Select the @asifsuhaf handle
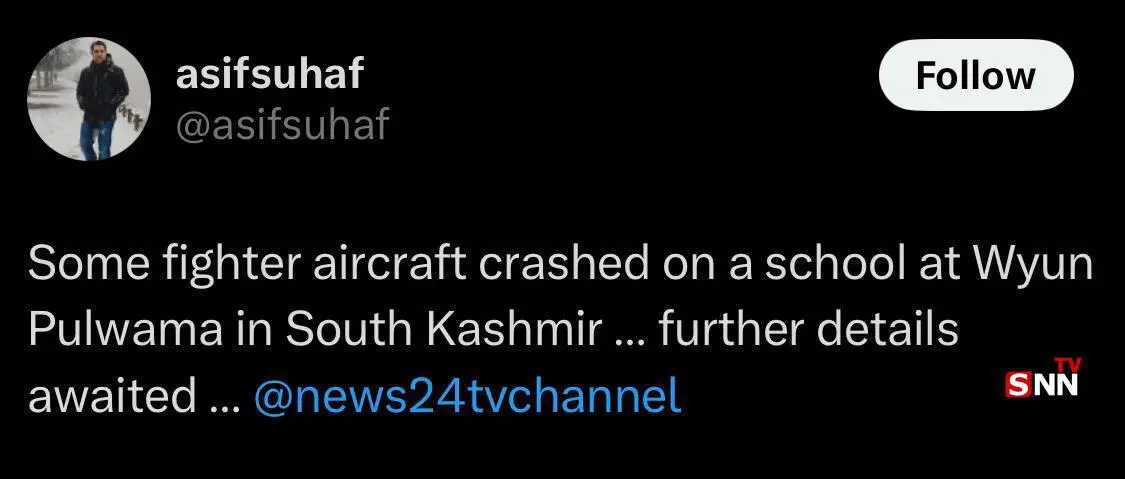Image resolution: width=1125 pixels, height=479 pixels. click(x=282, y=124)
